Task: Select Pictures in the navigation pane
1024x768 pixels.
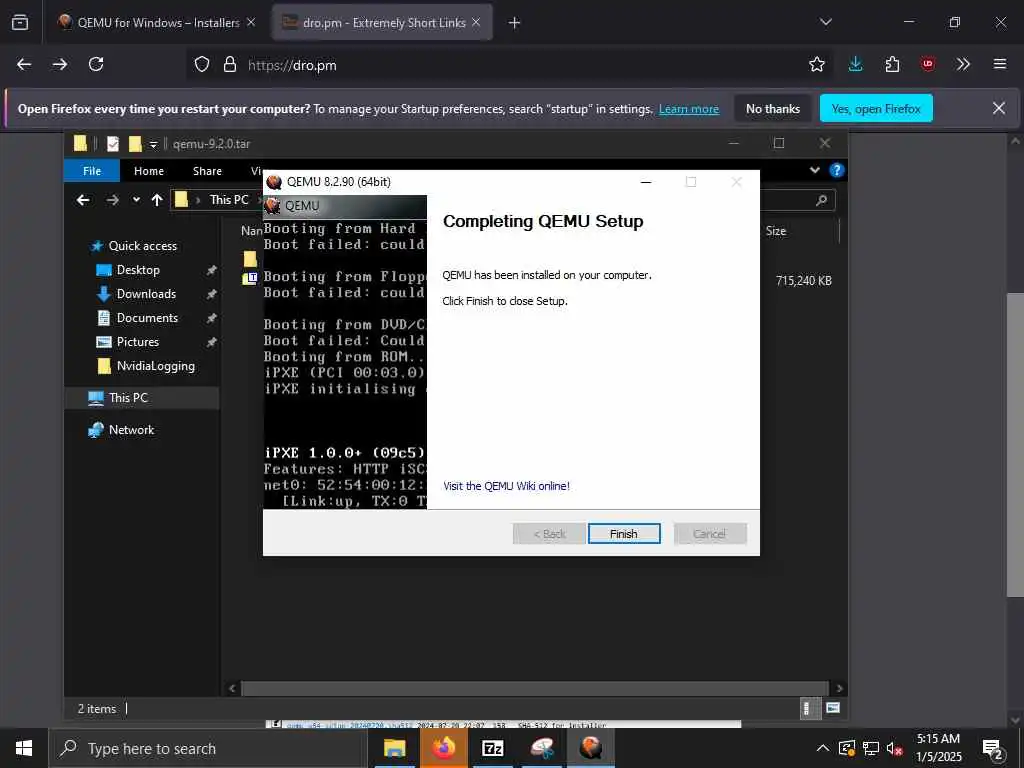Action: pyautogui.click(x=137, y=342)
